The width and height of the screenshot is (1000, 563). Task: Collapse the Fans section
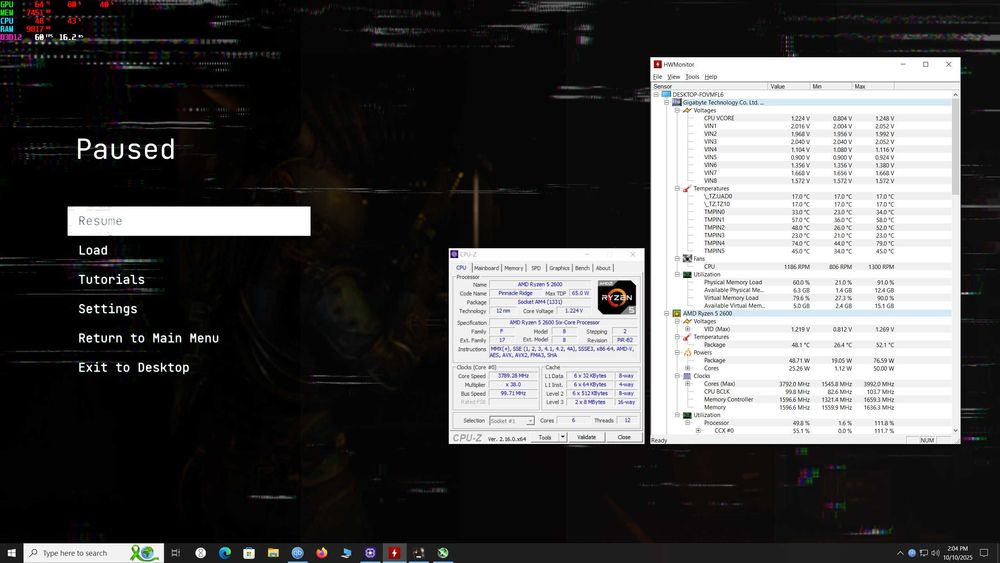tap(677, 259)
